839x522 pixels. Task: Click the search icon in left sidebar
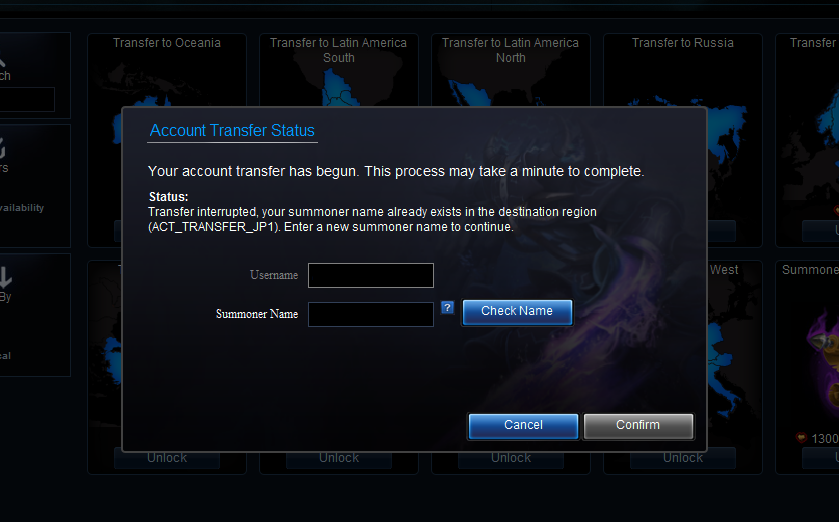click(x=2, y=58)
